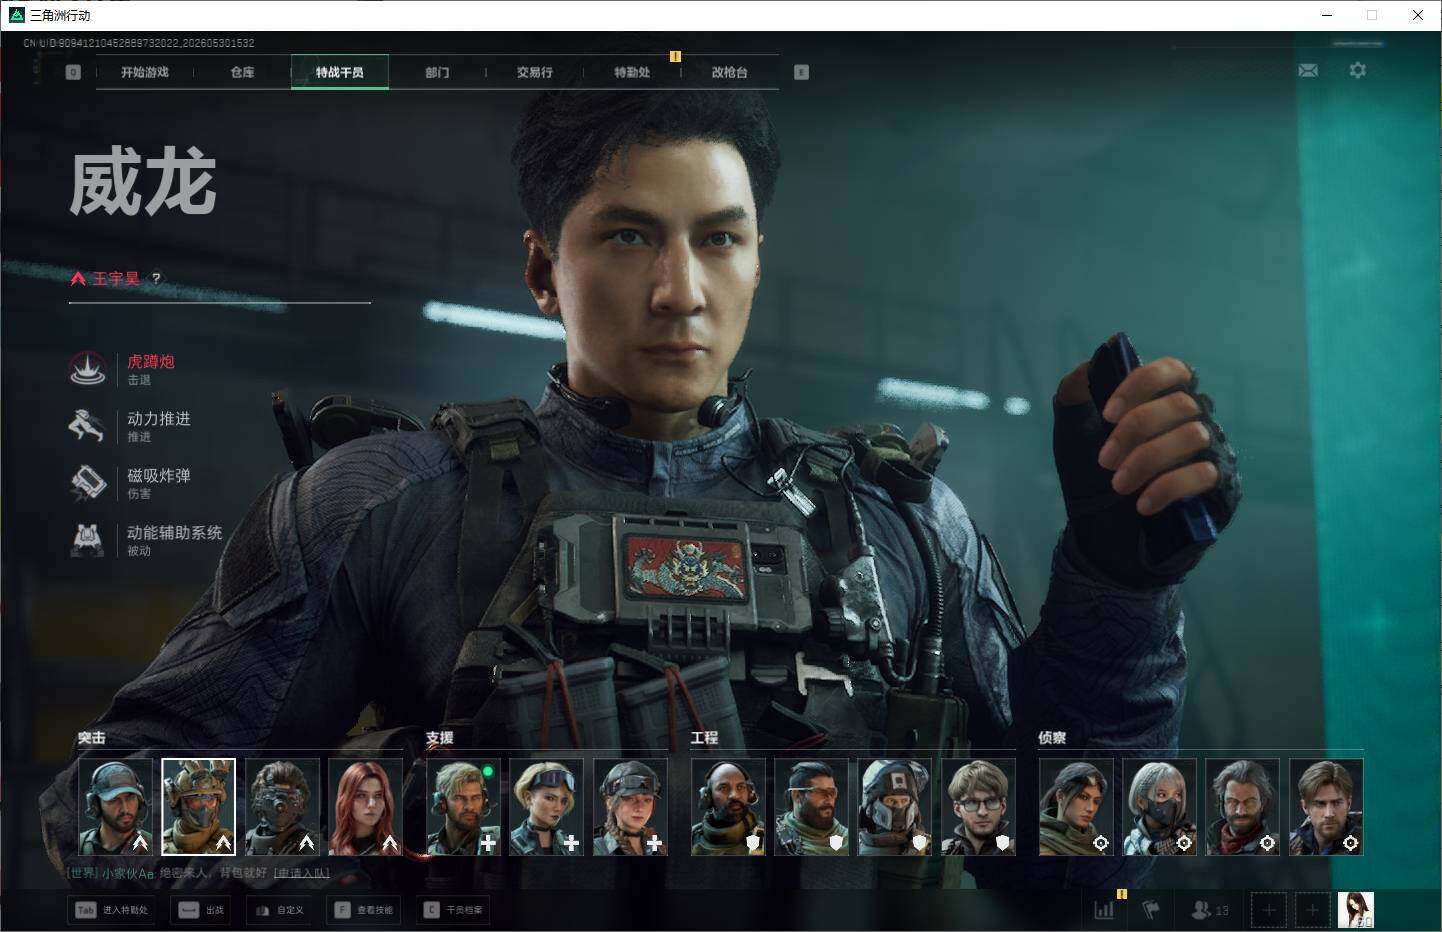Viewport: 1442px width, 932px height.
Task: Click the 动力推进 skill name
Action: coord(159,419)
